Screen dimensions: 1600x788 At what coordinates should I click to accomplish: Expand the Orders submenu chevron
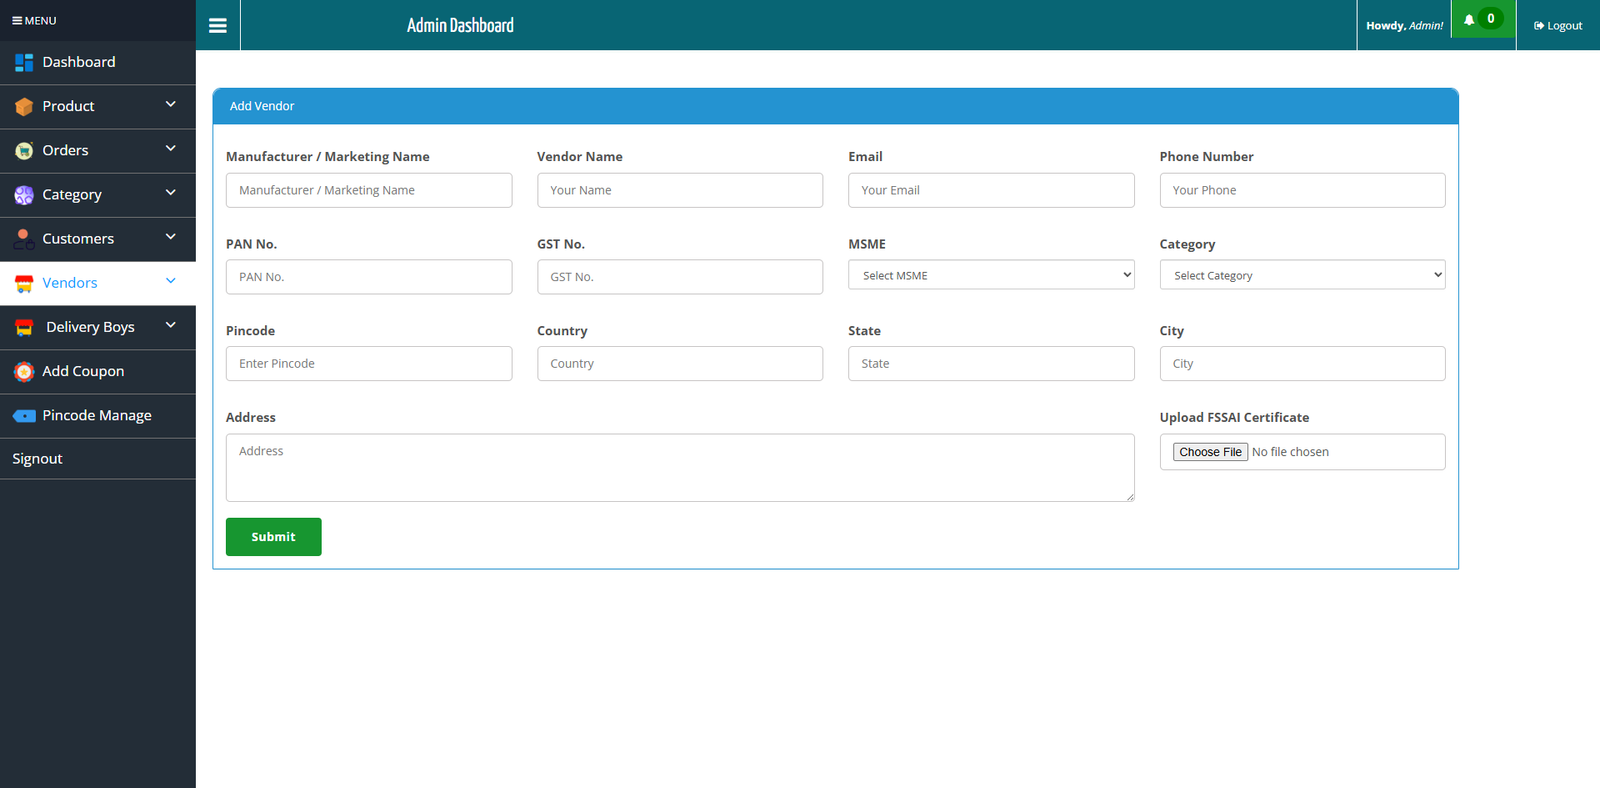[170, 148]
